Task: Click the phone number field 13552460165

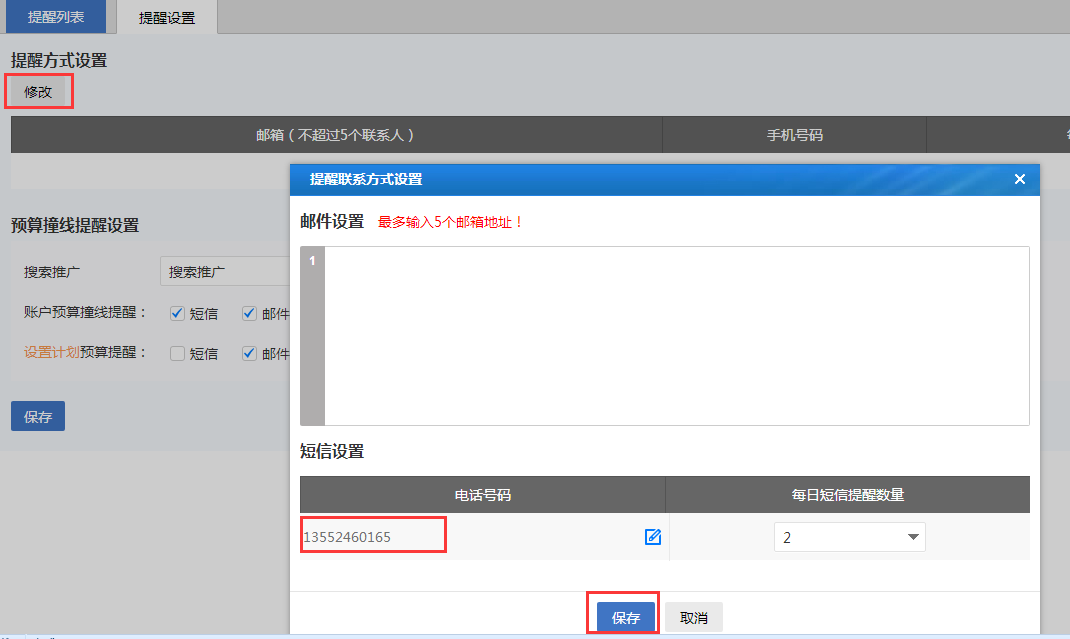Action: pos(373,537)
